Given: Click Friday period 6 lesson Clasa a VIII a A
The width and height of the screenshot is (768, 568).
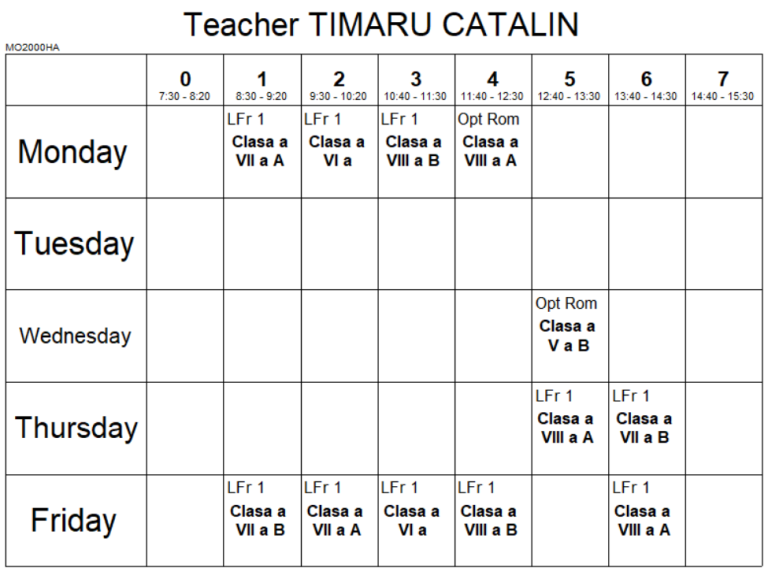Looking at the screenshot, I should click(644, 520).
